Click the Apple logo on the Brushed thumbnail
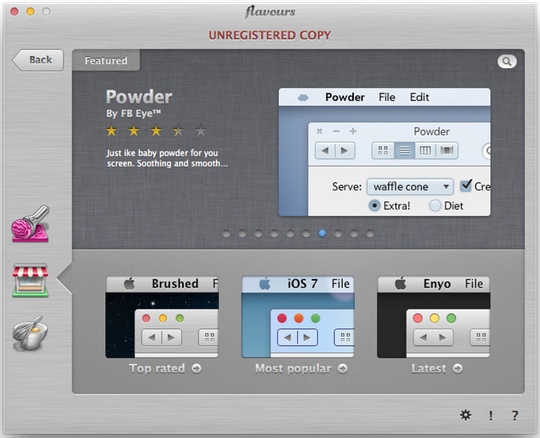540x438 pixels. pyautogui.click(x=129, y=284)
